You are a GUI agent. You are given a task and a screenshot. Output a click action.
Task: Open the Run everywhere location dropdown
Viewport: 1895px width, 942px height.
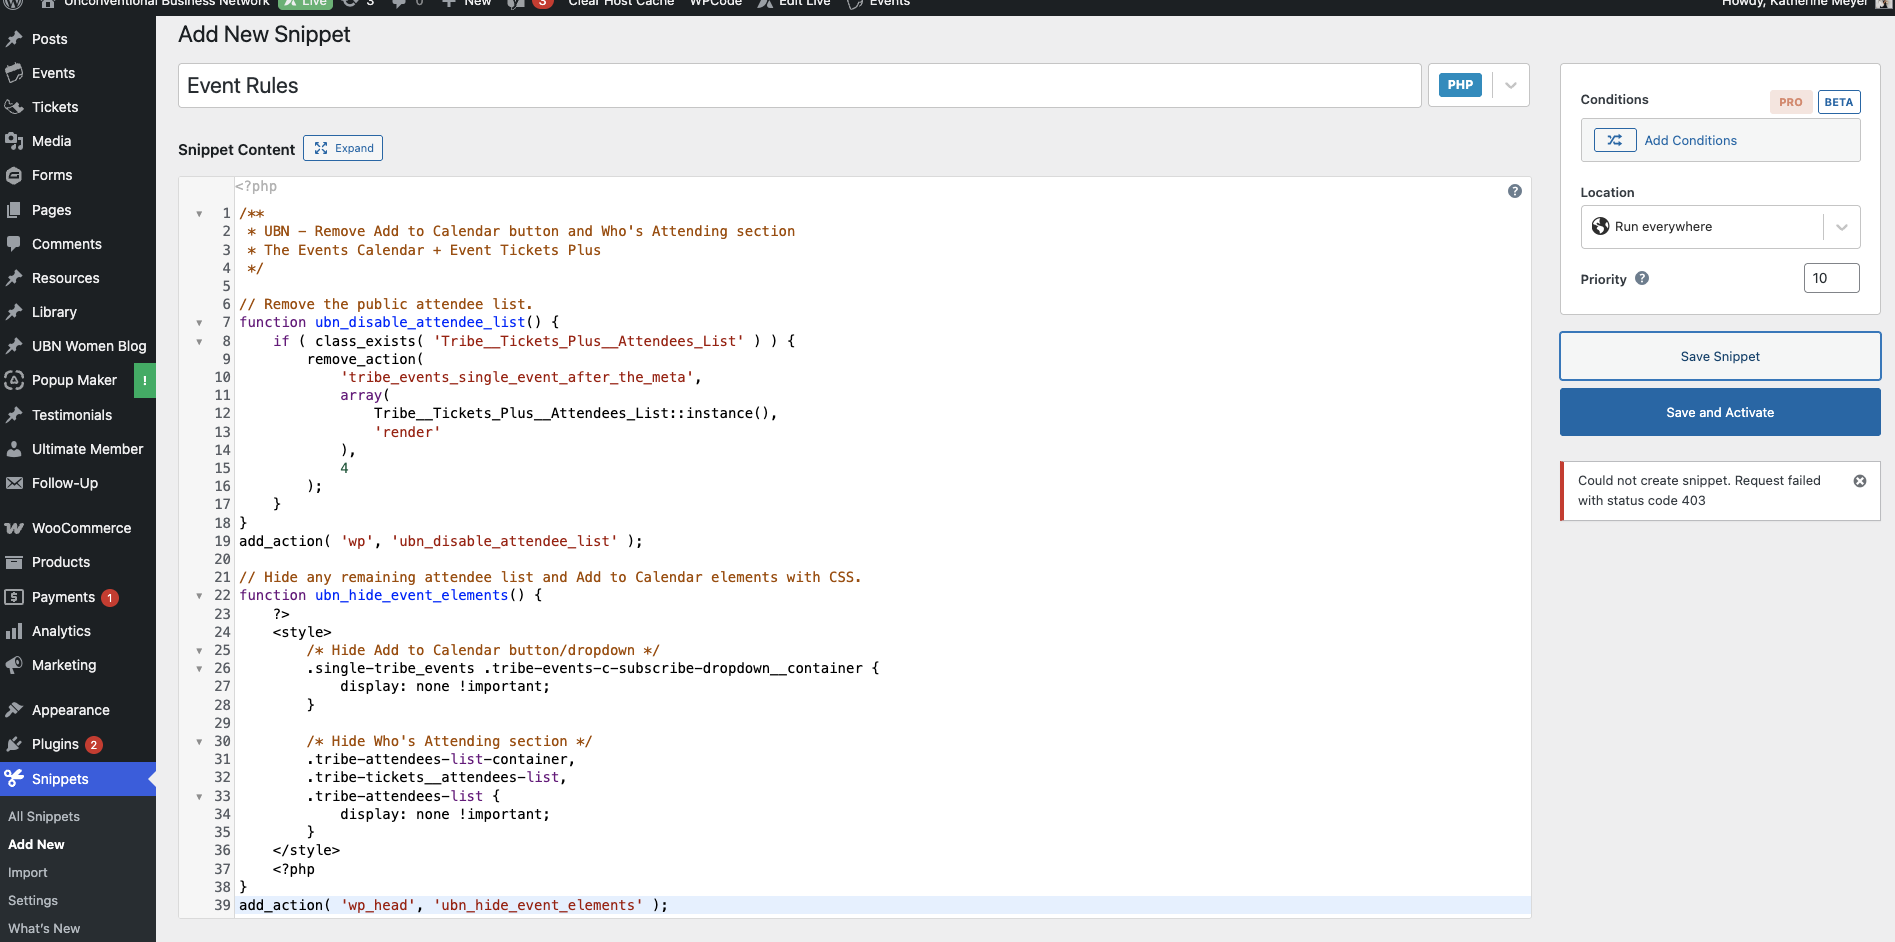tap(1719, 227)
